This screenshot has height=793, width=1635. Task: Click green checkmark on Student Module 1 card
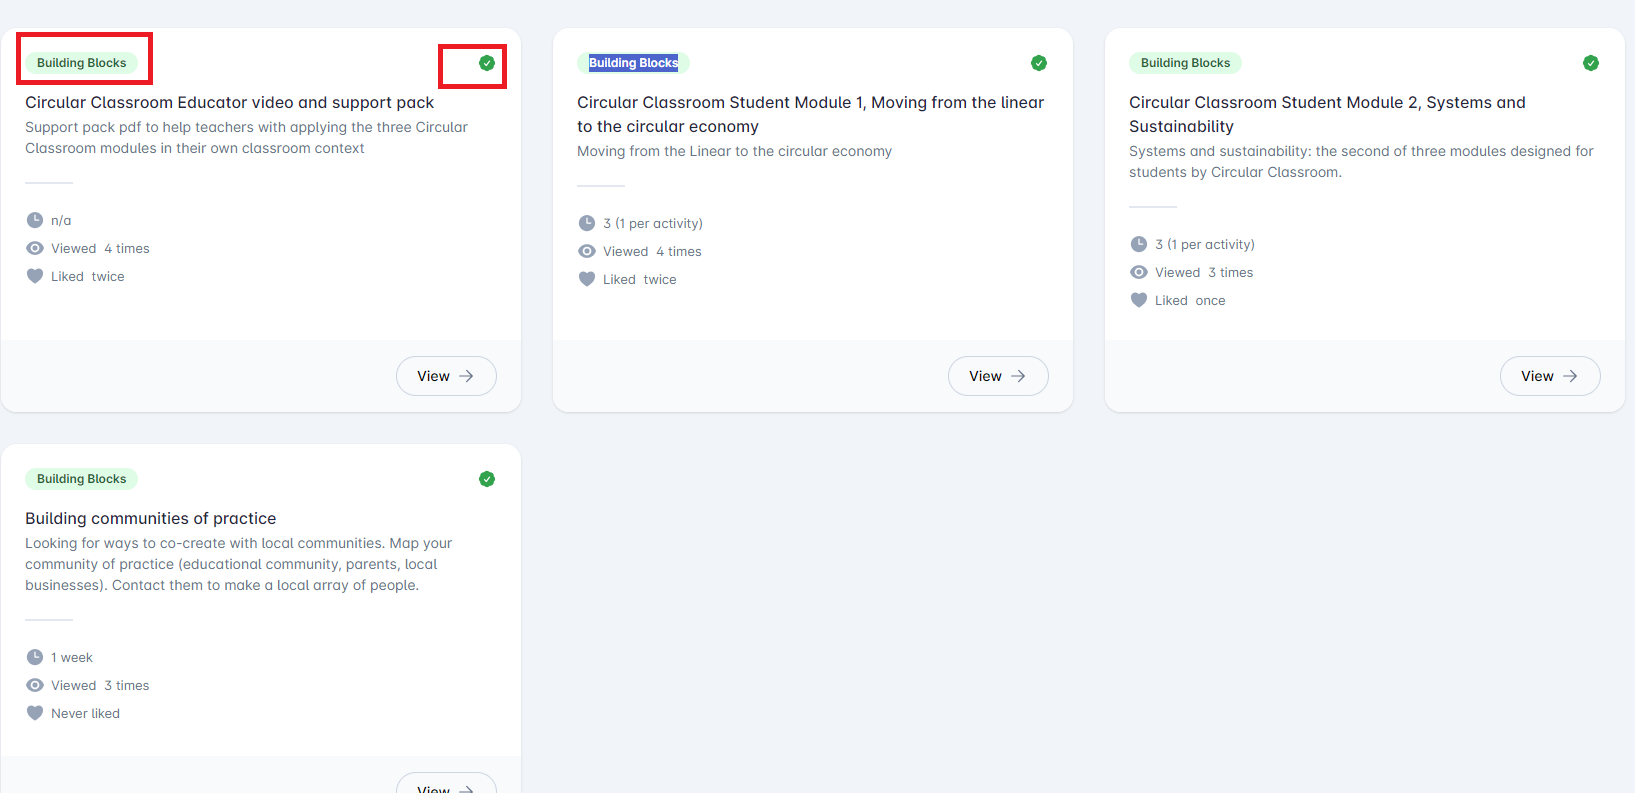[1039, 63]
